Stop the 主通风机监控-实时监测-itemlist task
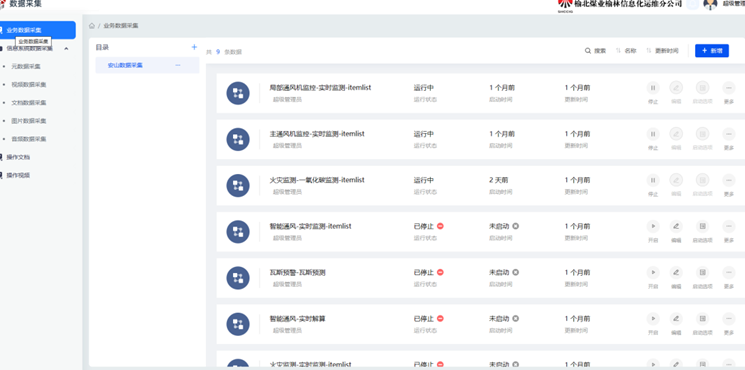 [x=653, y=134]
